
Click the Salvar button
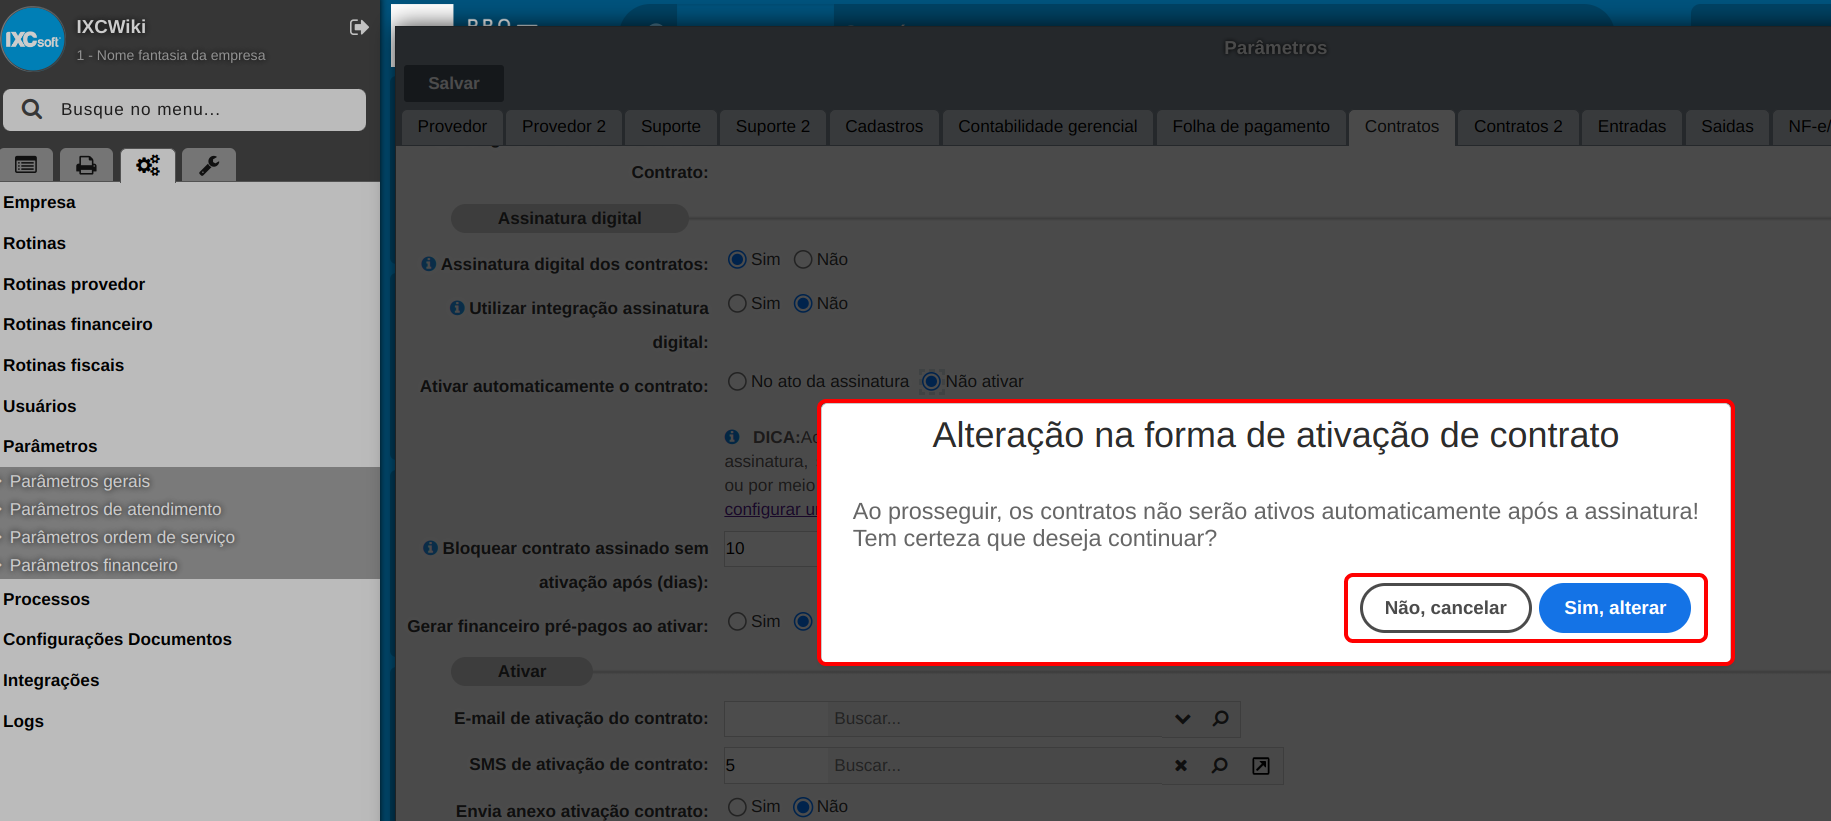point(454,83)
